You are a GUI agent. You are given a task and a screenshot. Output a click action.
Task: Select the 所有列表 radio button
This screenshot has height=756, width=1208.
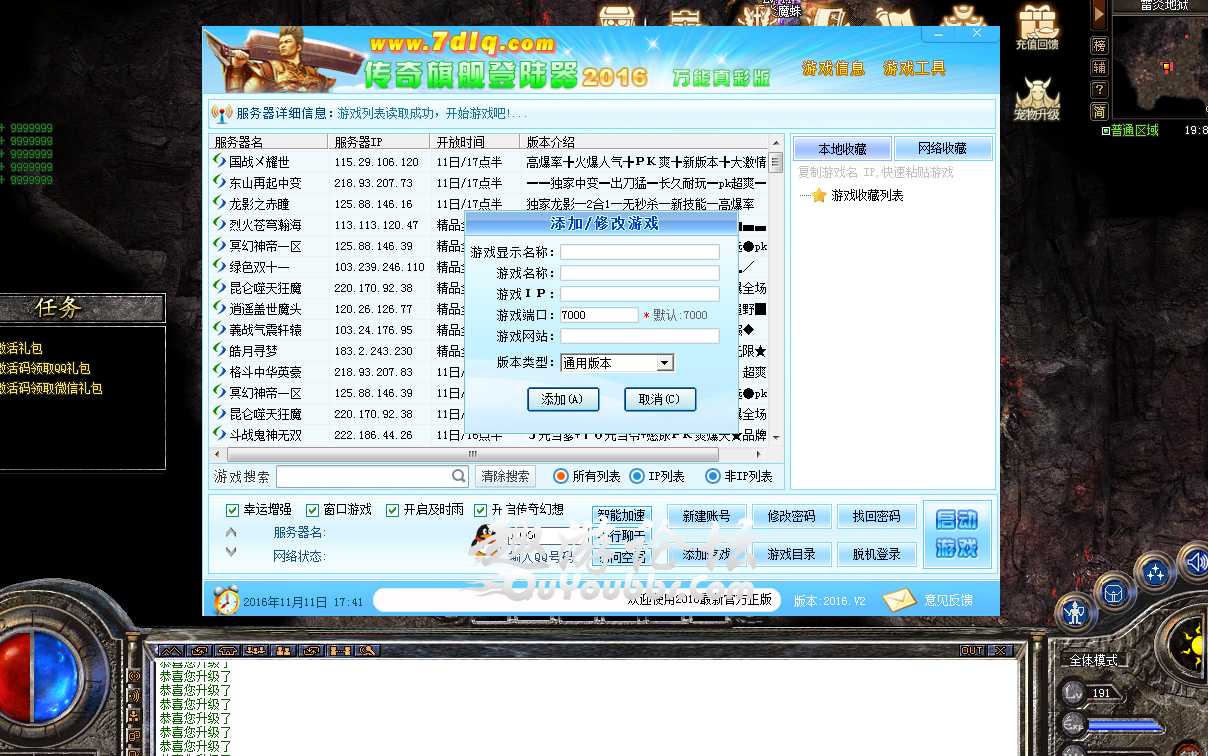tap(561, 476)
